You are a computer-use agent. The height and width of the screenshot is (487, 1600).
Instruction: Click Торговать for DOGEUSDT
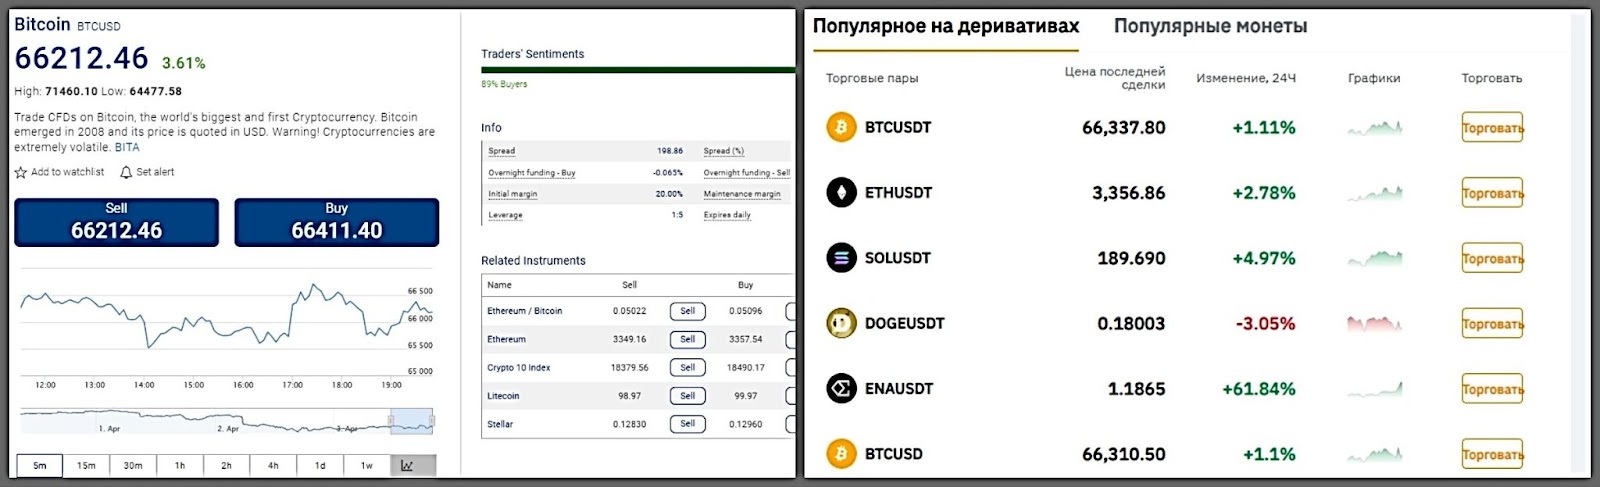pos(1492,324)
